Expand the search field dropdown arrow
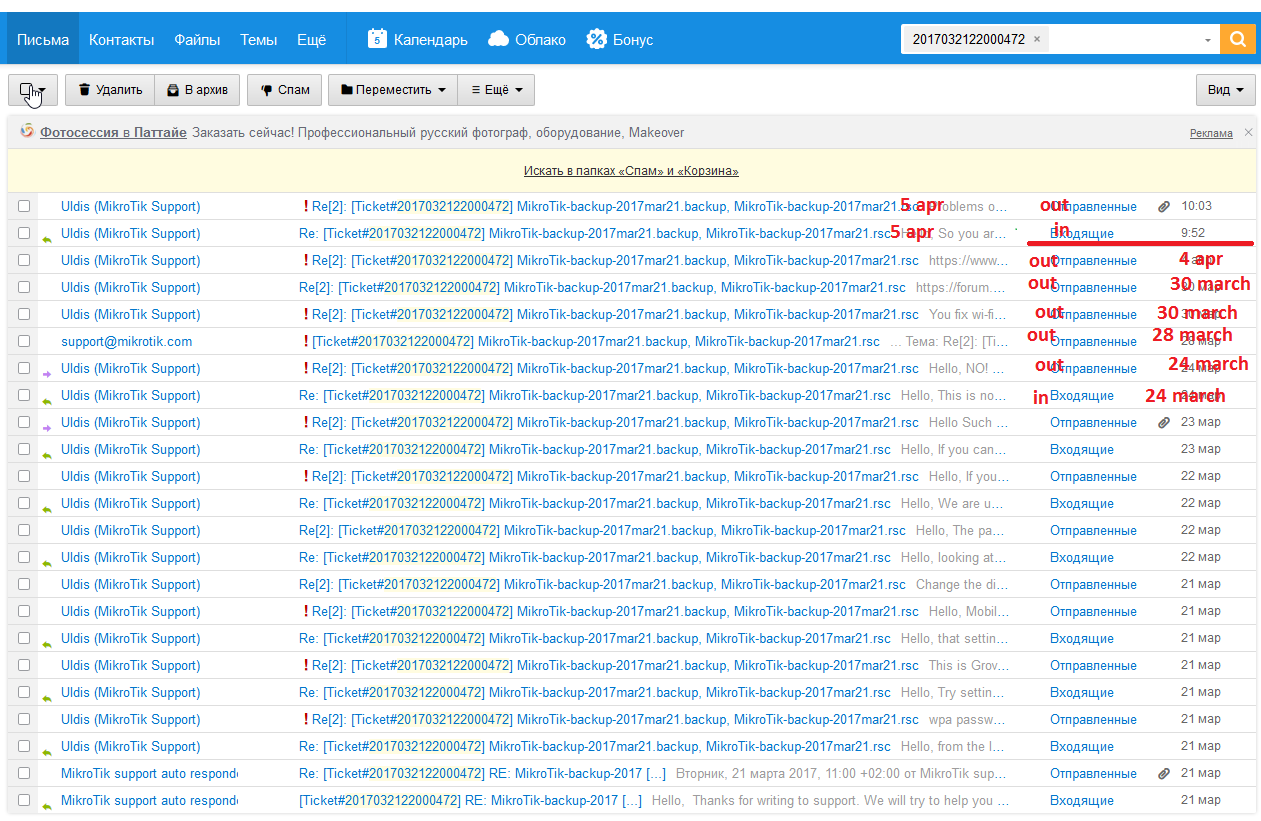1261x821 pixels. (1208, 40)
